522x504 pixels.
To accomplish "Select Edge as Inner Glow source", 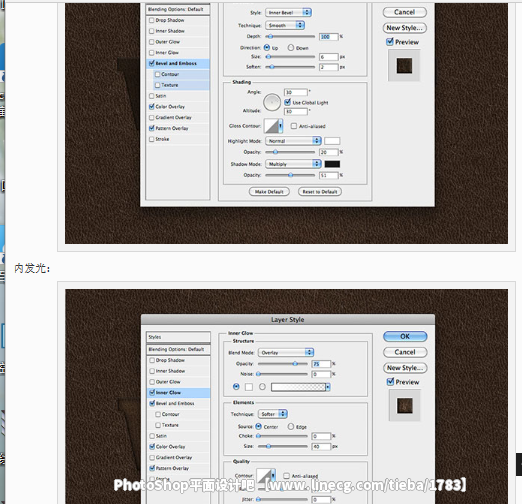I will pyautogui.click(x=291, y=426).
